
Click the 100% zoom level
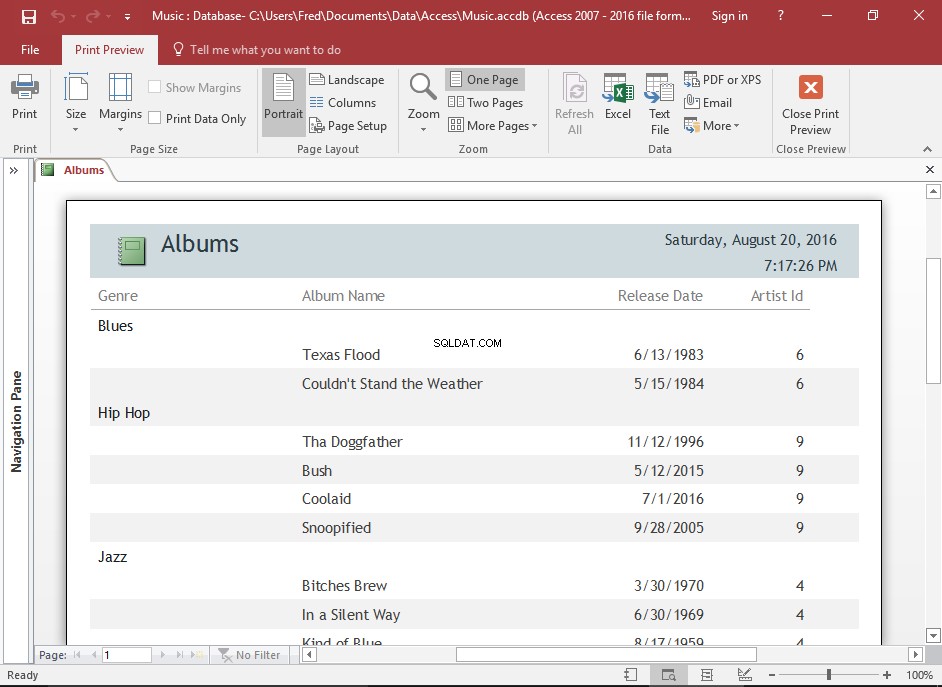[x=919, y=675]
